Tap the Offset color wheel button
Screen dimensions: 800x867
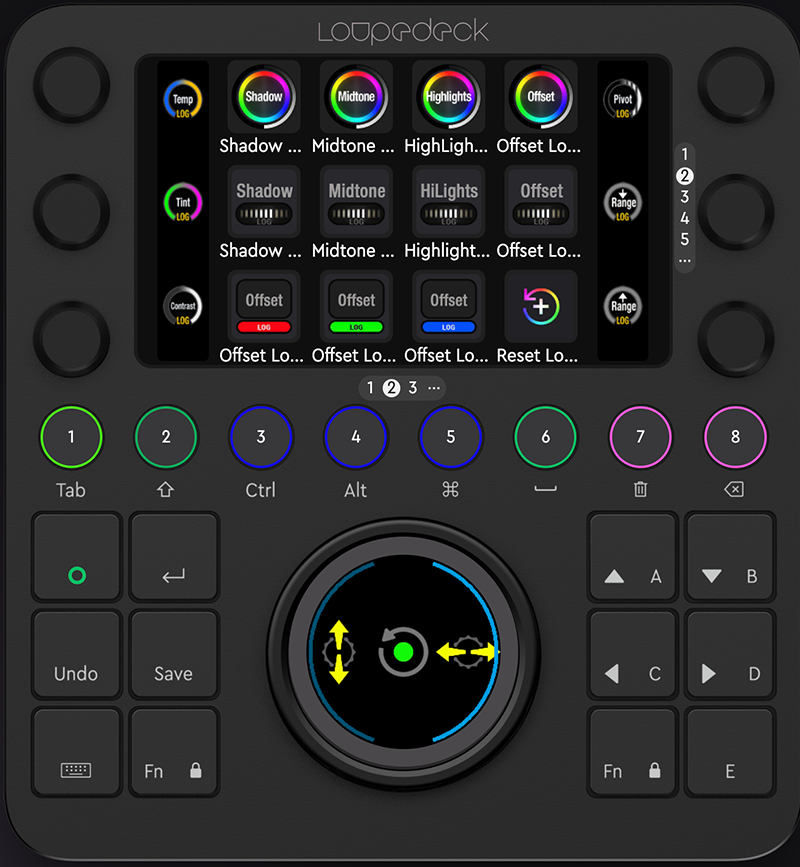click(541, 97)
